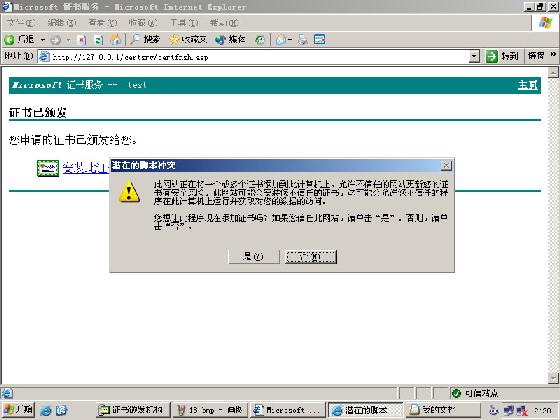Switch to the dialog's active IE-icon taskbar button

click(x=365, y=410)
